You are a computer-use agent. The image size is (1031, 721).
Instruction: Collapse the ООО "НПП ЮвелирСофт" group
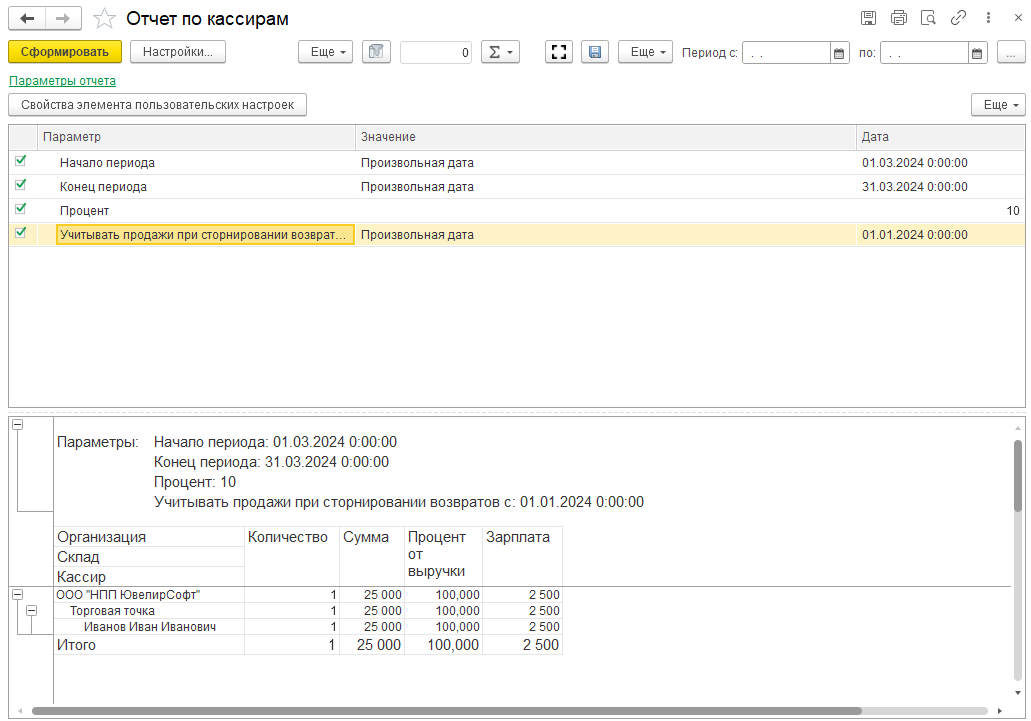[18, 594]
